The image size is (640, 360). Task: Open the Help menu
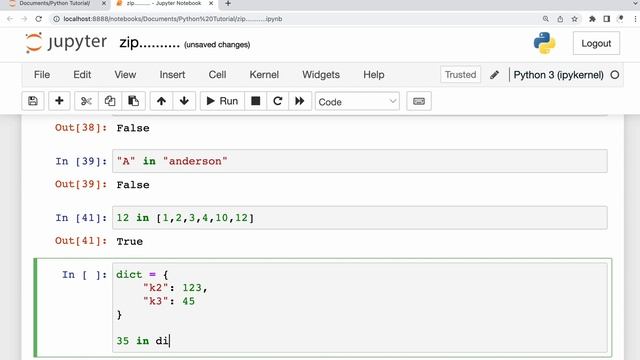tap(374, 75)
